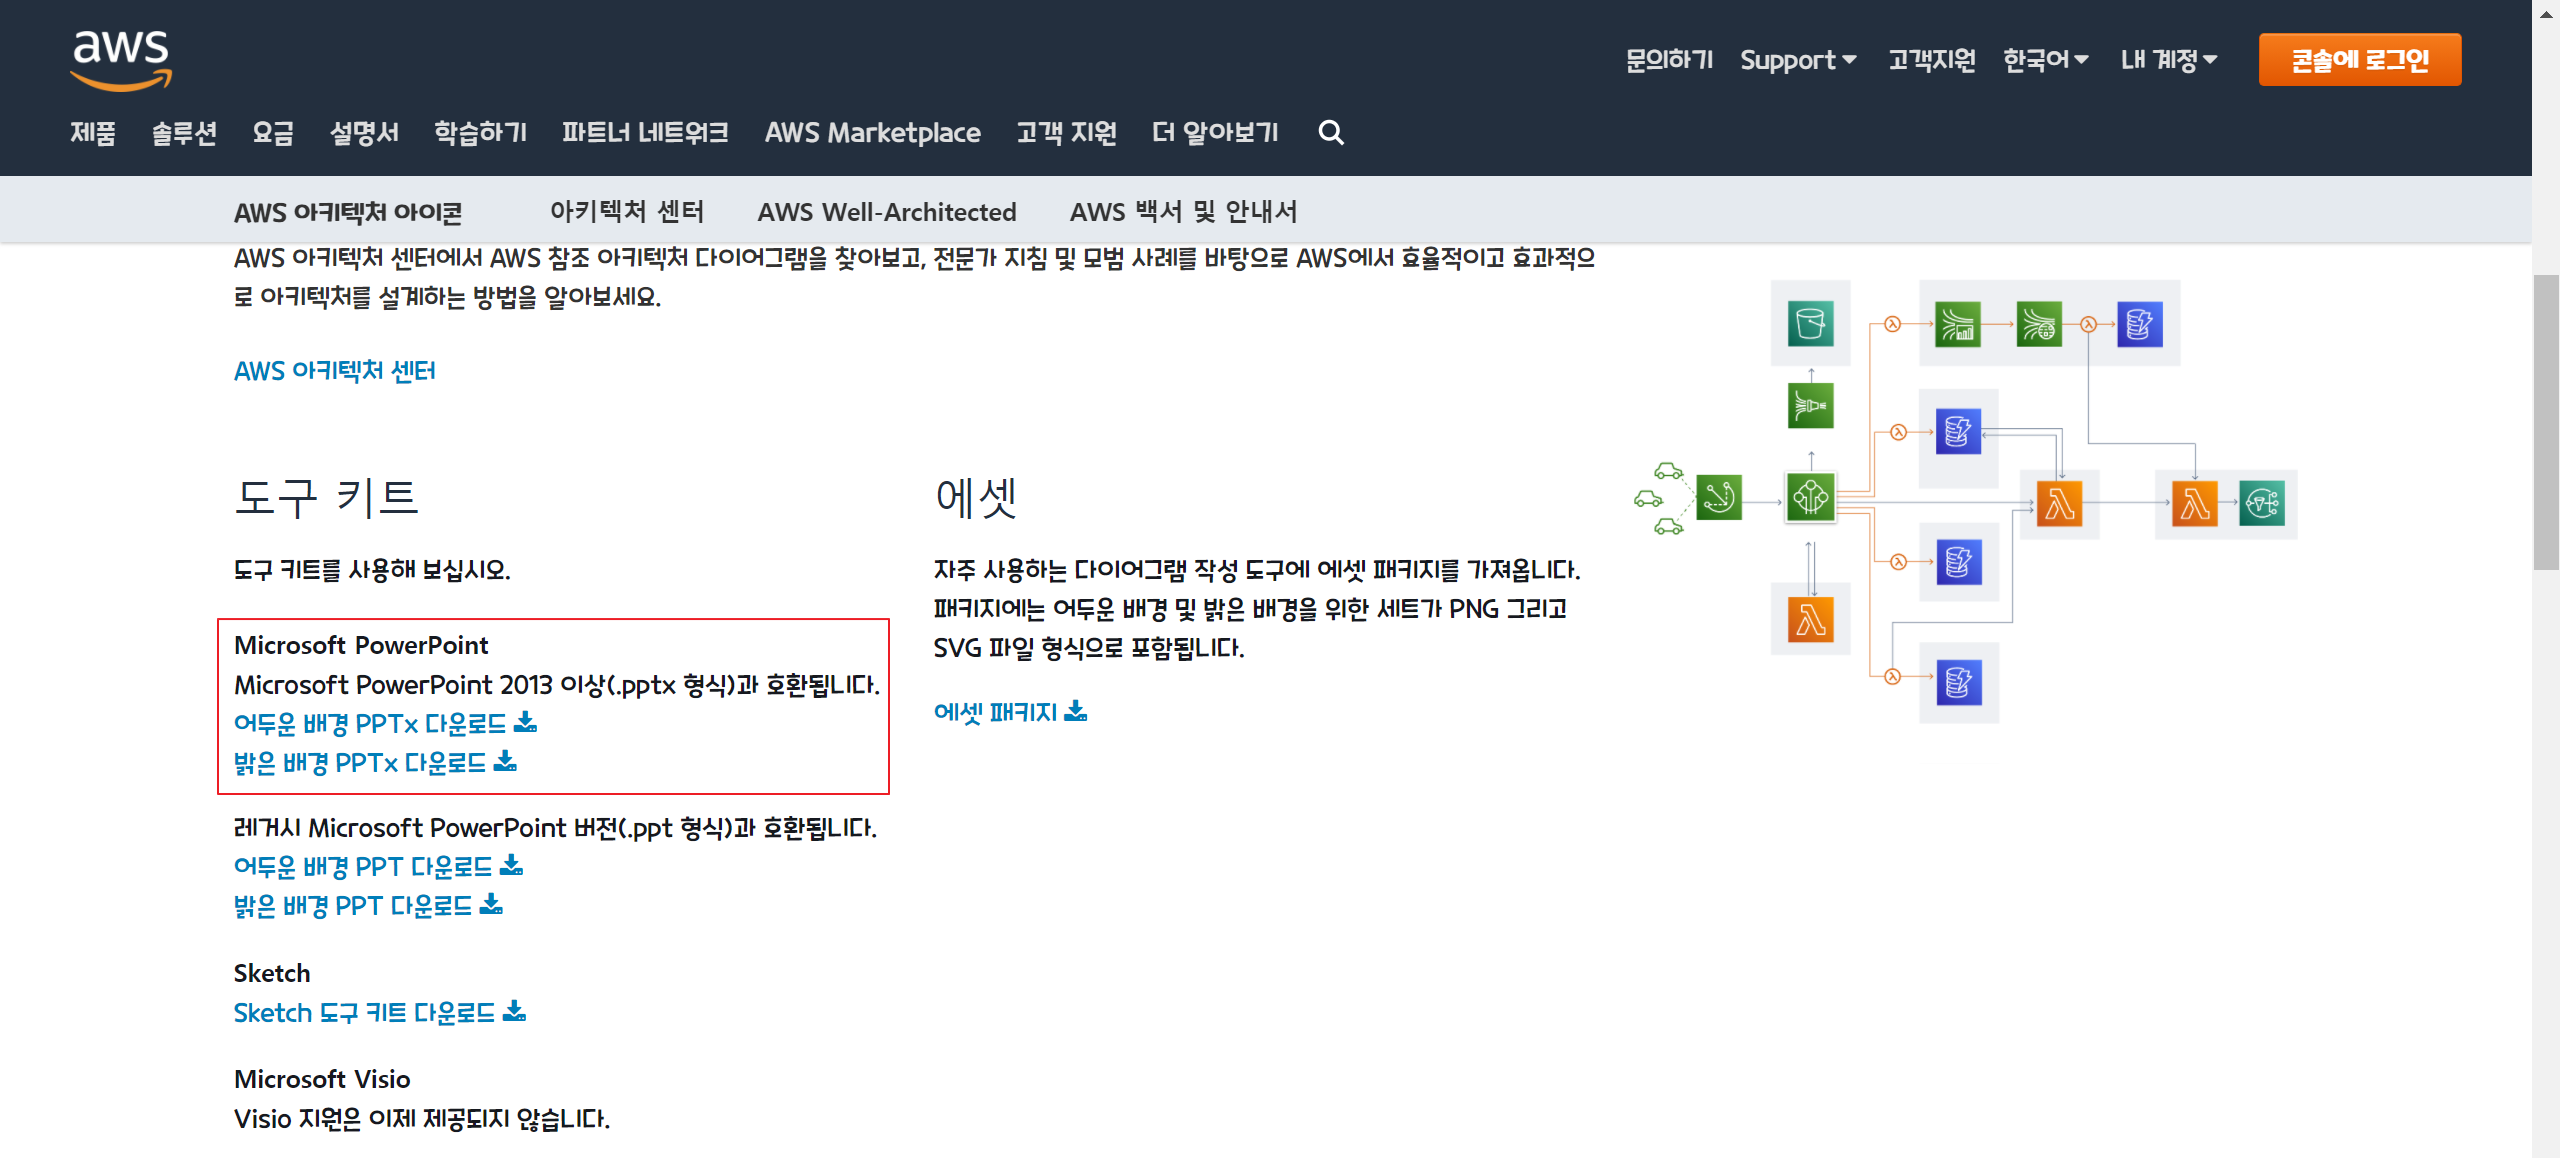Image resolution: width=2560 pixels, height=1158 pixels.
Task: Open the 제품 navigation menu
Action: point(93,132)
